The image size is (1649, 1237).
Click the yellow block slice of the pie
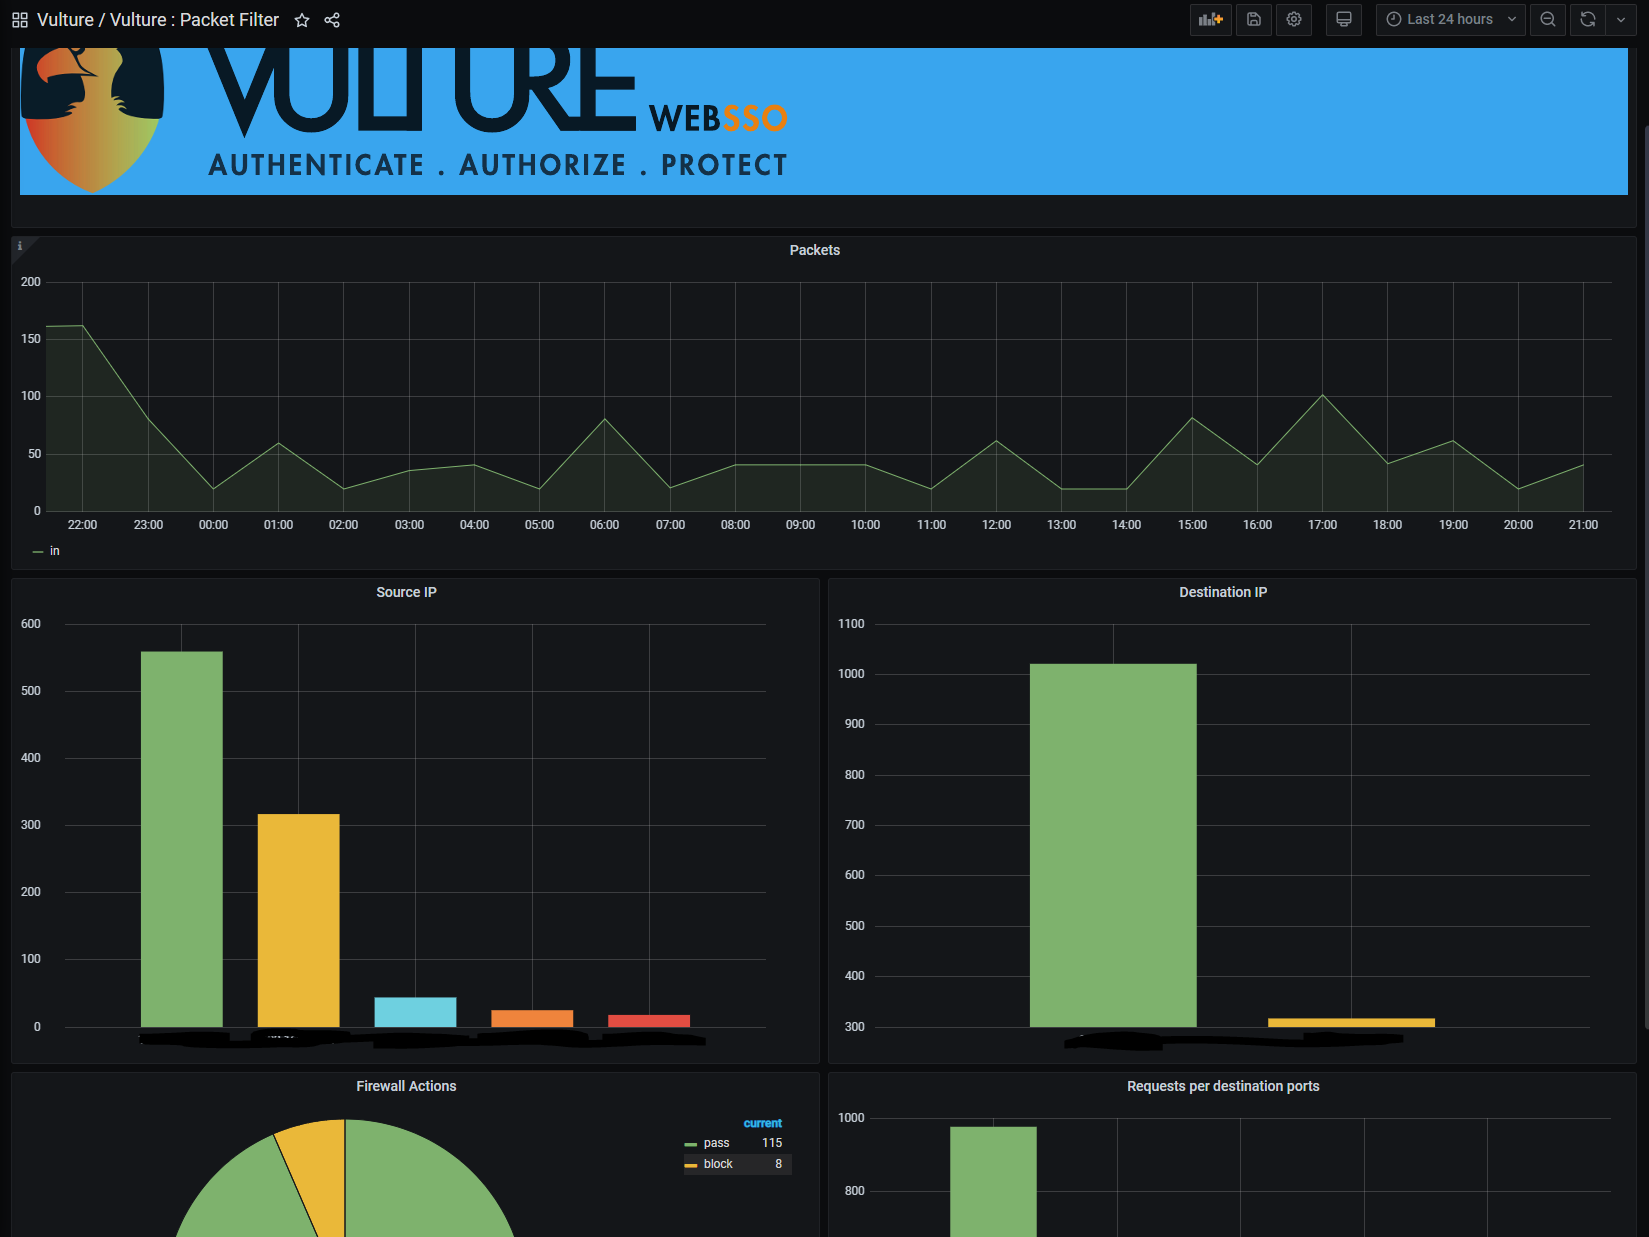tap(317, 1170)
